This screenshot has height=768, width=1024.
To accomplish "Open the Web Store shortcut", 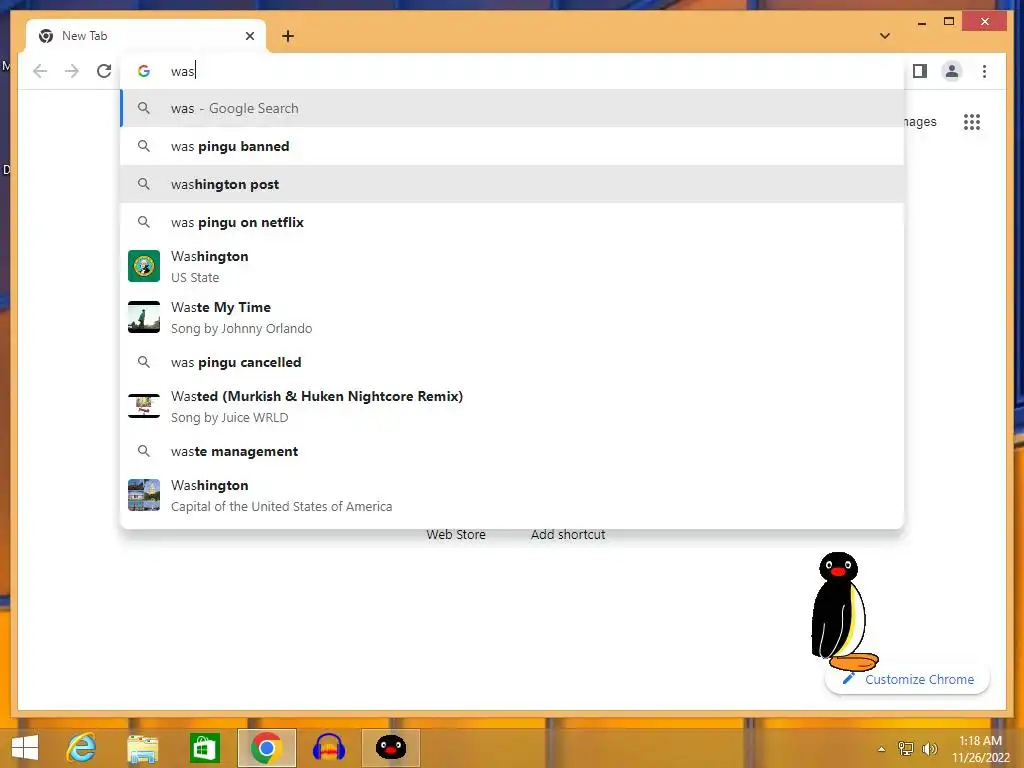I will [456, 535].
